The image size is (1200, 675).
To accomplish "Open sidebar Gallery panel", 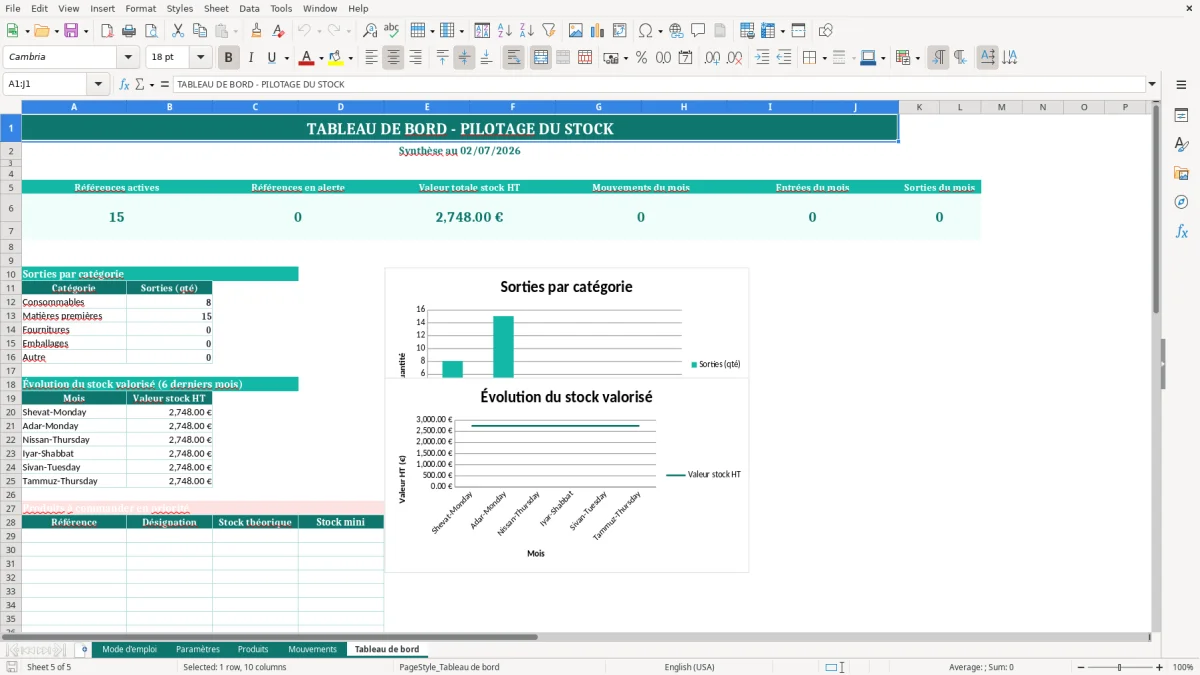I will point(1181,174).
